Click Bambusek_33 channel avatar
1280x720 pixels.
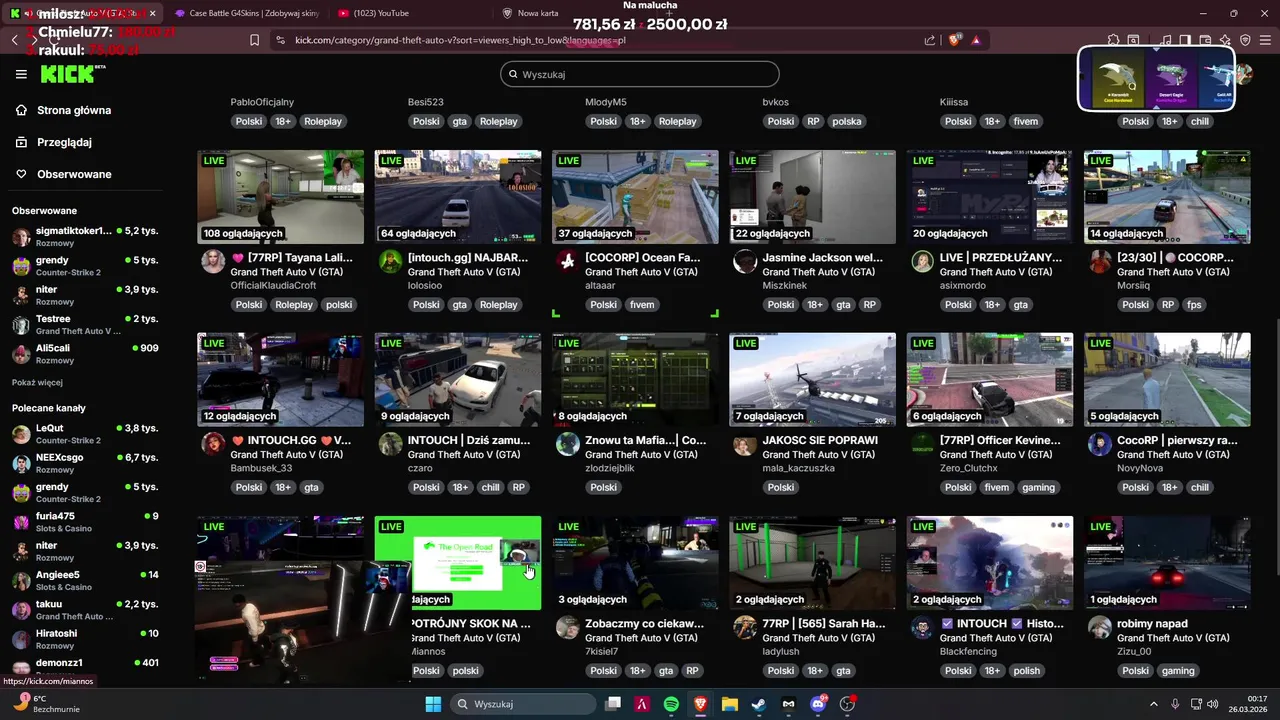click(213, 445)
